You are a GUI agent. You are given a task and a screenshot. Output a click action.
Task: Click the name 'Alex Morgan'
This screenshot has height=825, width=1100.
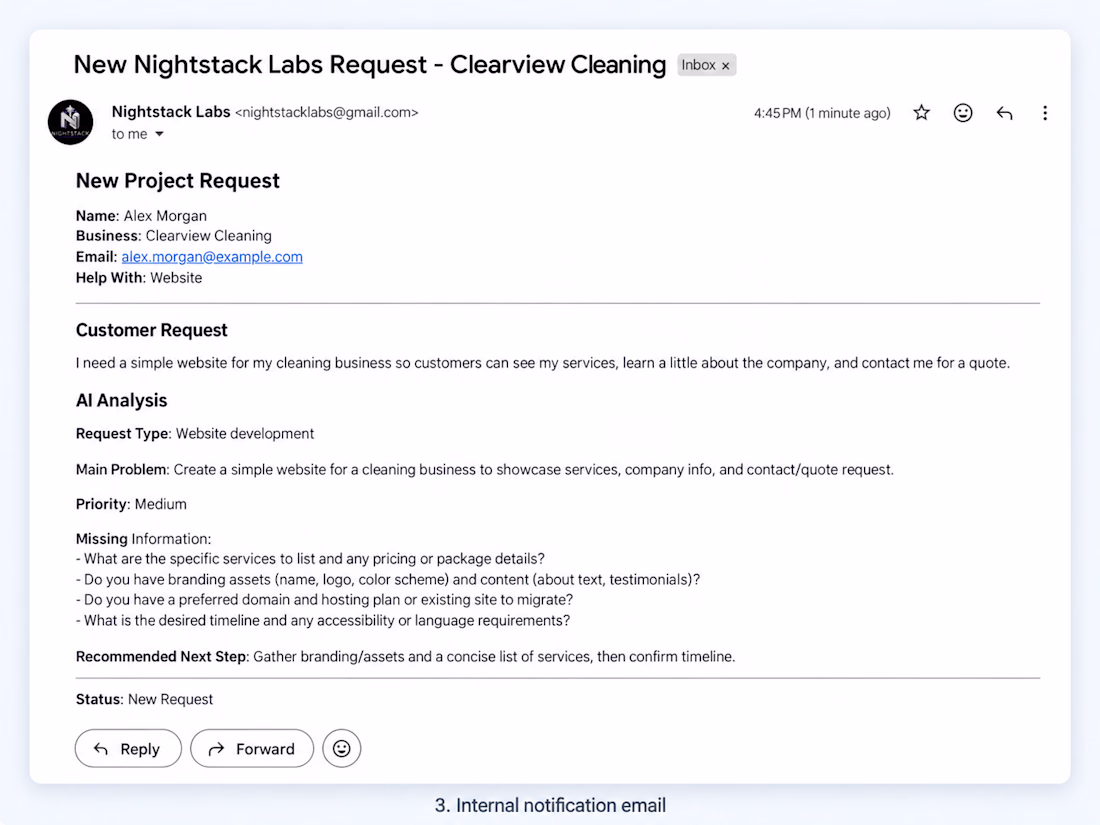165,216
